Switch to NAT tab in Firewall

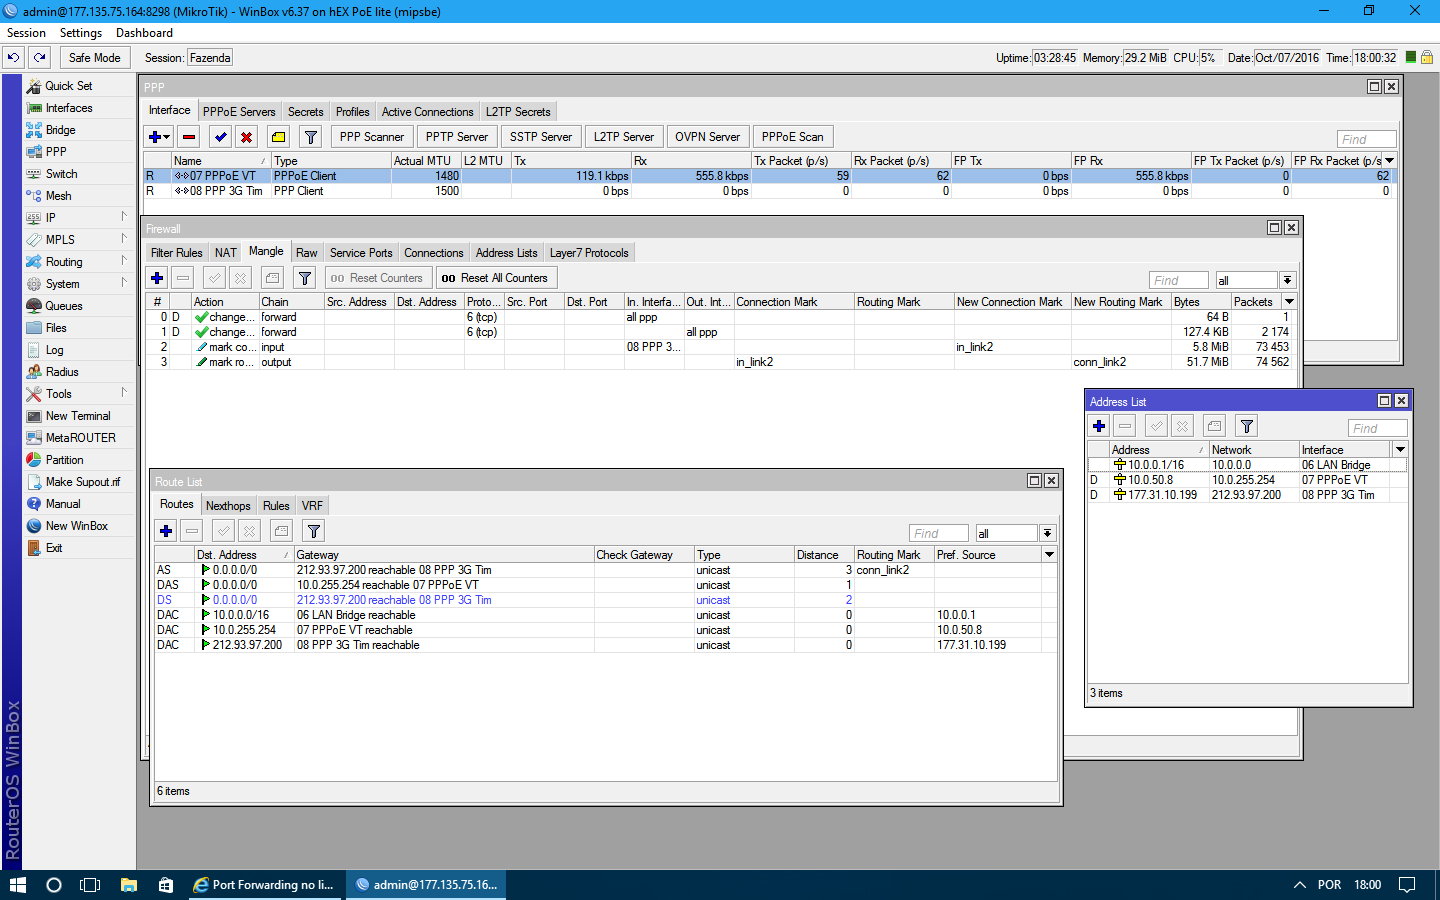(x=226, y=253)
